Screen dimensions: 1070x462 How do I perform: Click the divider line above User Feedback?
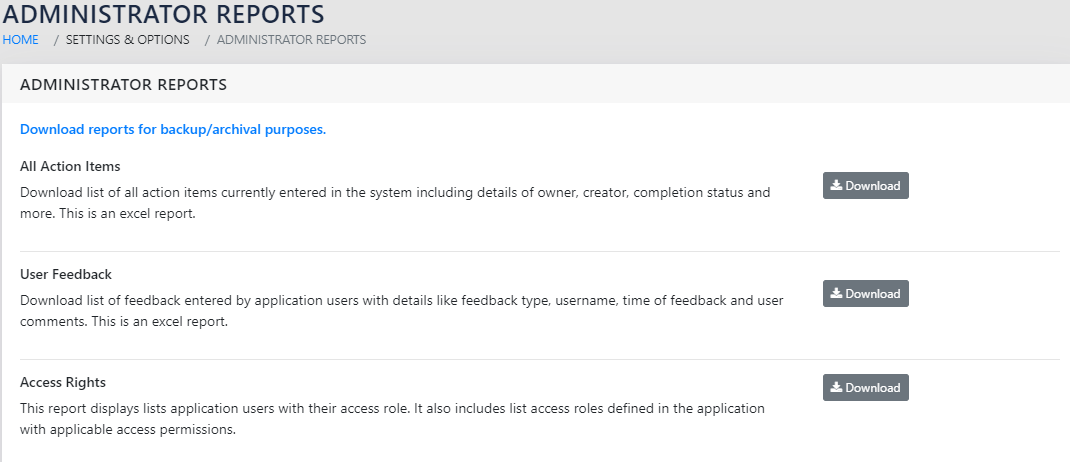(x=540, y=251)
